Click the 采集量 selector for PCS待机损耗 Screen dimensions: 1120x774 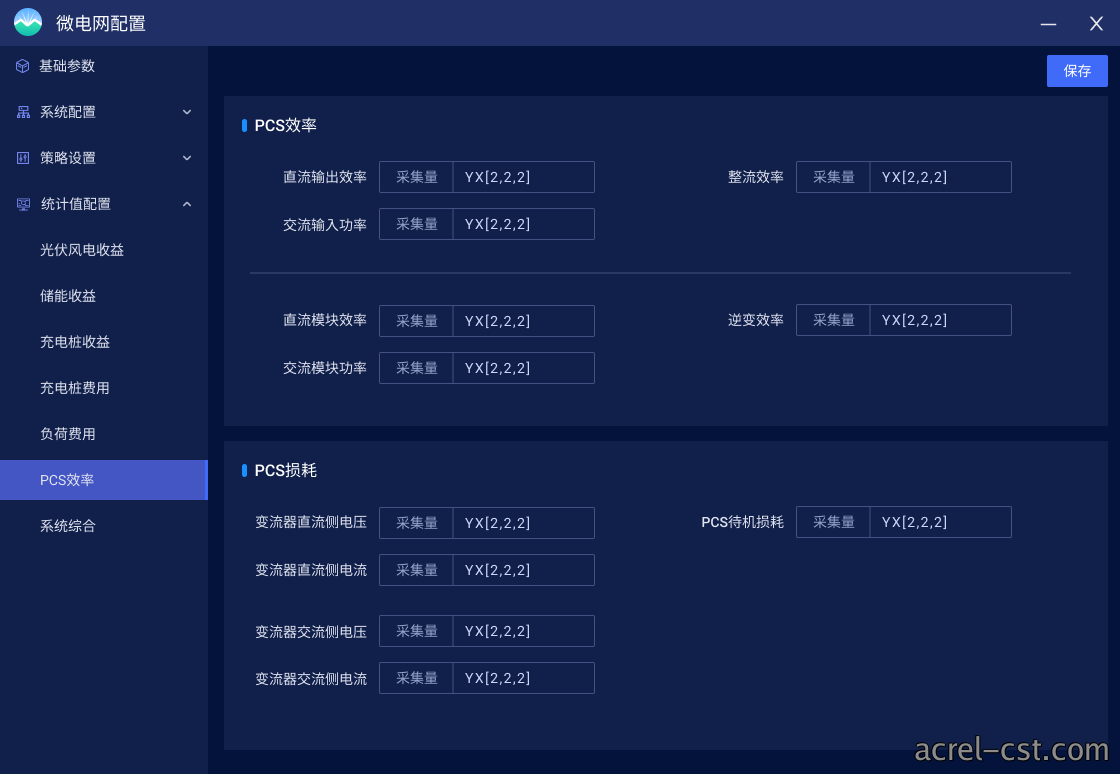coord(834,522)
